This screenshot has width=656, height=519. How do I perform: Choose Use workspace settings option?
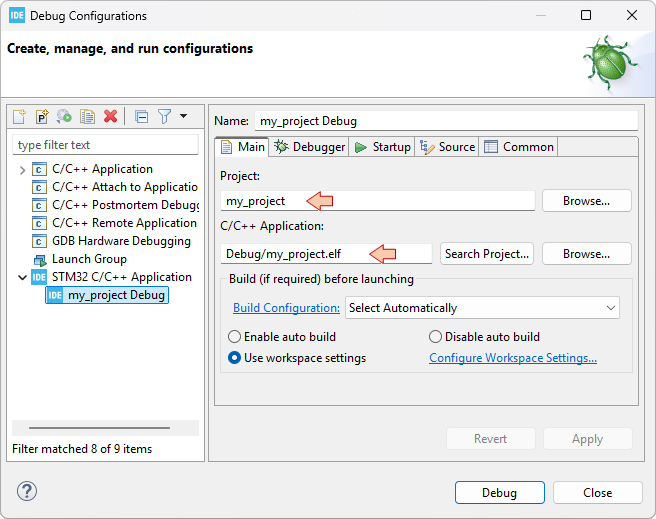[x=235, y=358]
